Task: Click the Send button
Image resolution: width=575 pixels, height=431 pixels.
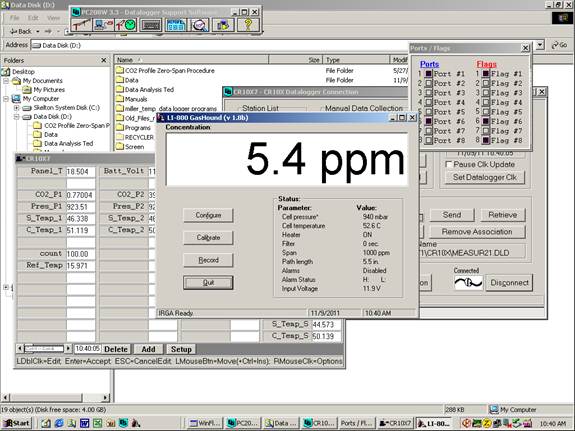Action: (x=452, y=215)
